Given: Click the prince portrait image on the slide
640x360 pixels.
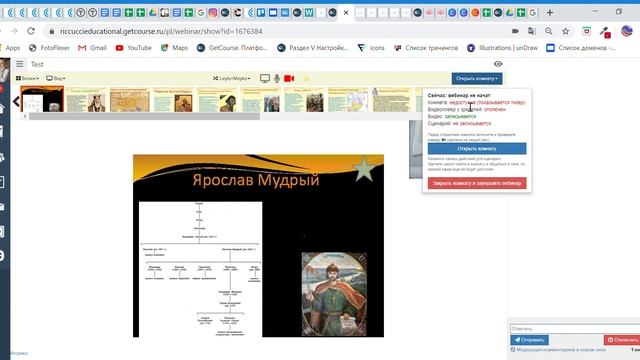Looking at the screenshot, I should pos(334,294).
